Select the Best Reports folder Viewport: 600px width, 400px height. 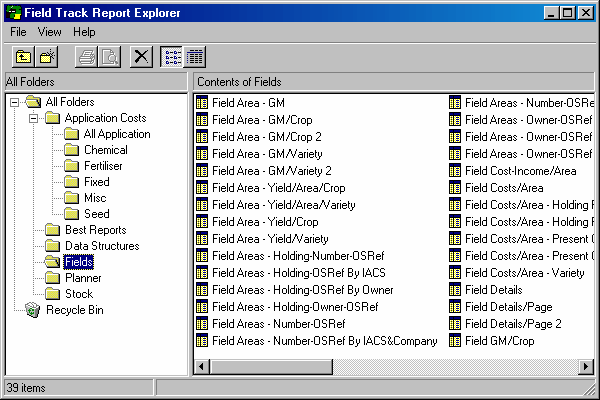[x=96, y=230]
